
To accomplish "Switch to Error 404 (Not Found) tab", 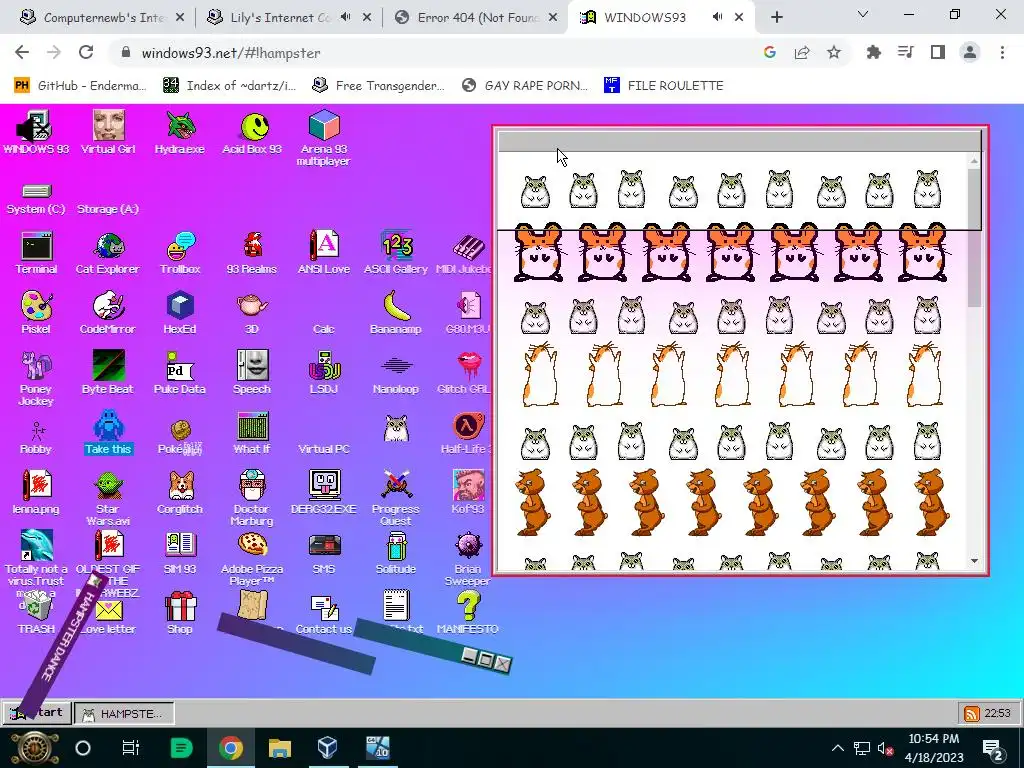I will pos(477,17).
